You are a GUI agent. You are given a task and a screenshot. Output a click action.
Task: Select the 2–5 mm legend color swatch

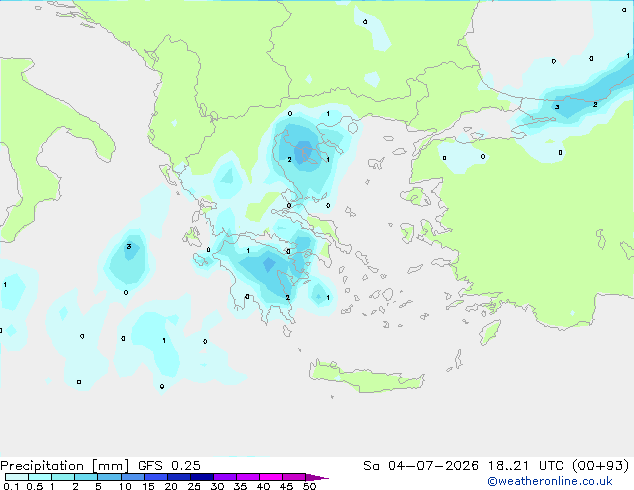(x=86, y=477)
